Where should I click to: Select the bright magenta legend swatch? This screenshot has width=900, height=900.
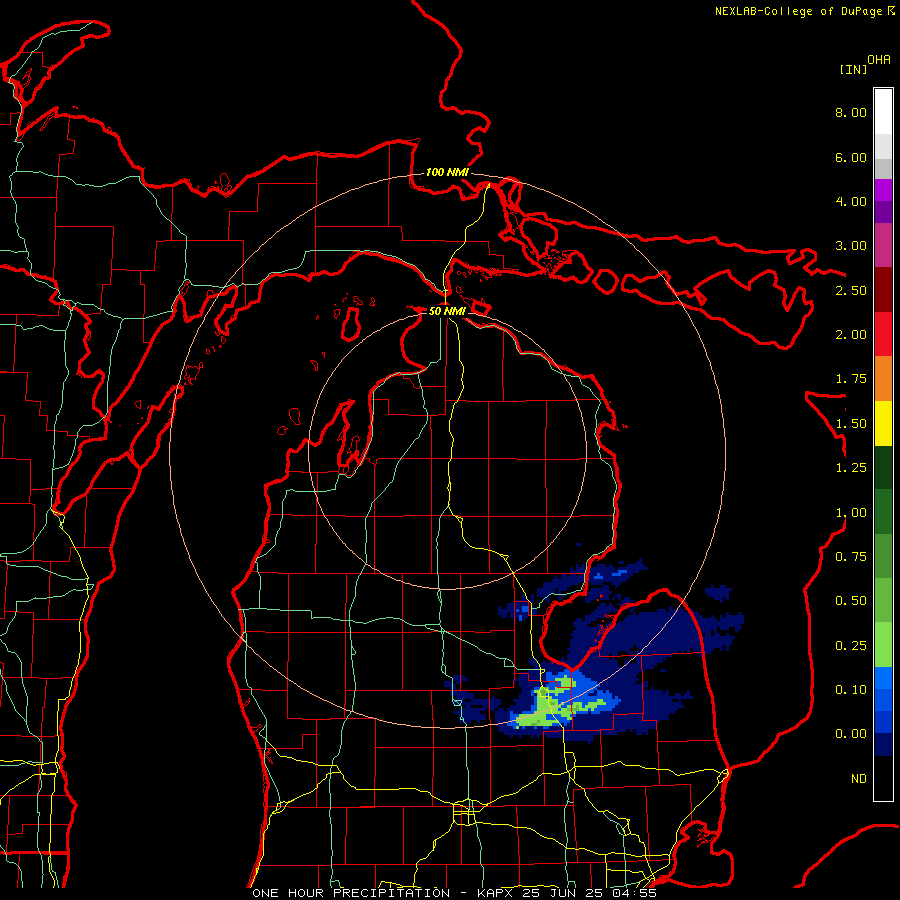(883, 190)
